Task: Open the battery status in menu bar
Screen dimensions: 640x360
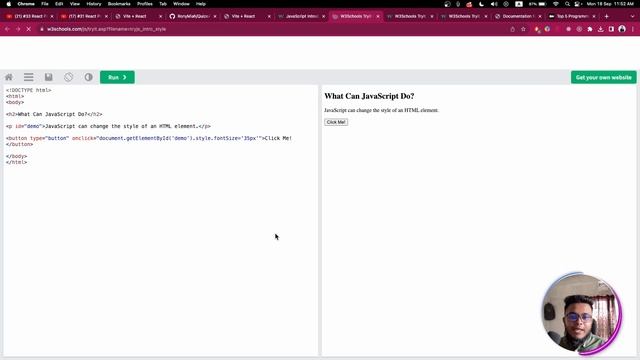Action: (538, 4)
